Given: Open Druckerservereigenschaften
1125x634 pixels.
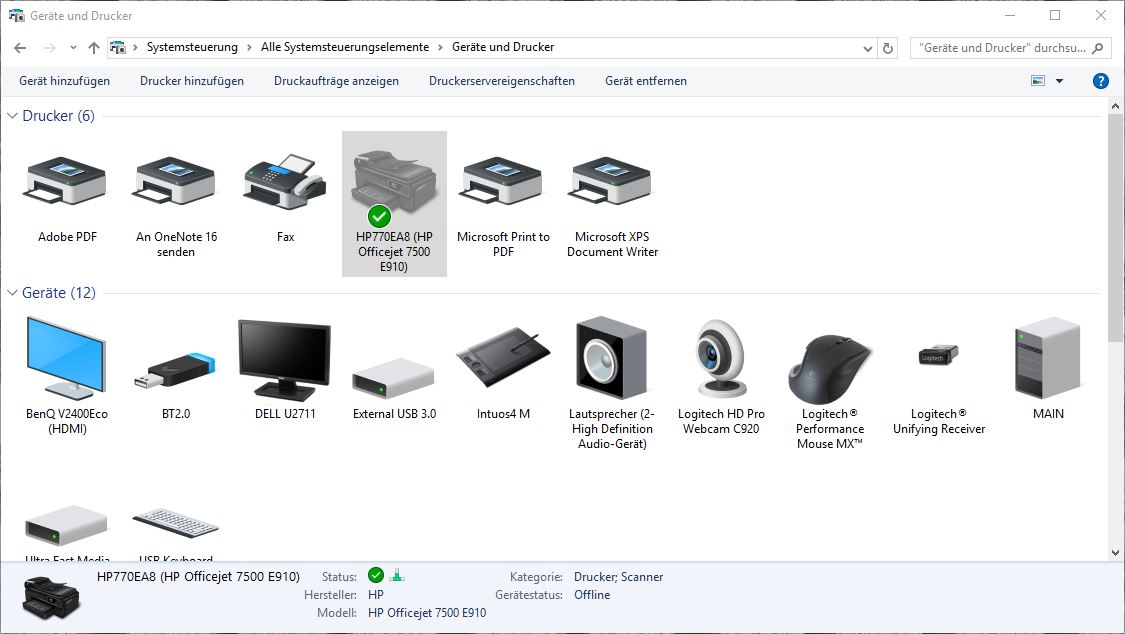Looking at the screenshot, I should [x=502, y=81].
